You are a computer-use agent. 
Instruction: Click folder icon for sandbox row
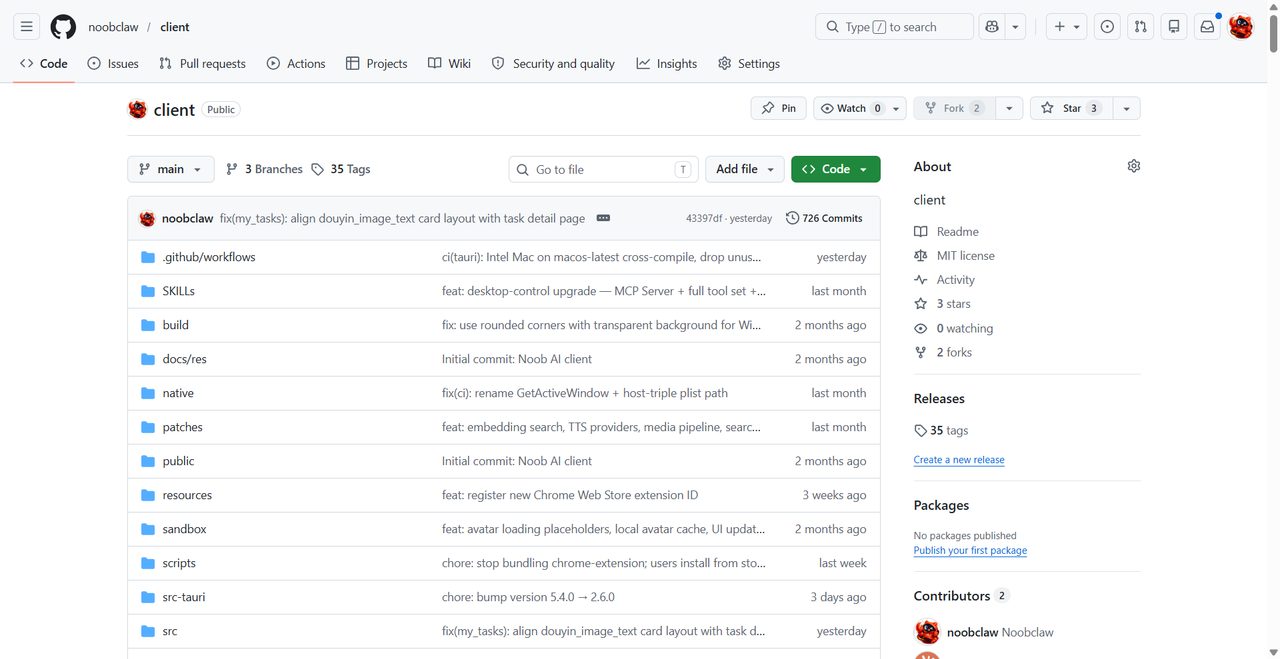(x=148, y=529)
